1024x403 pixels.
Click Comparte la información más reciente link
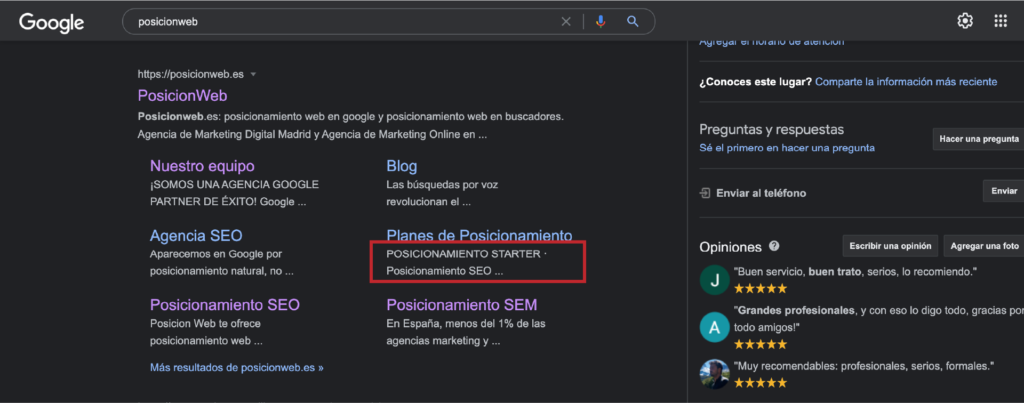pyautogui.click(x=906, y=82)
